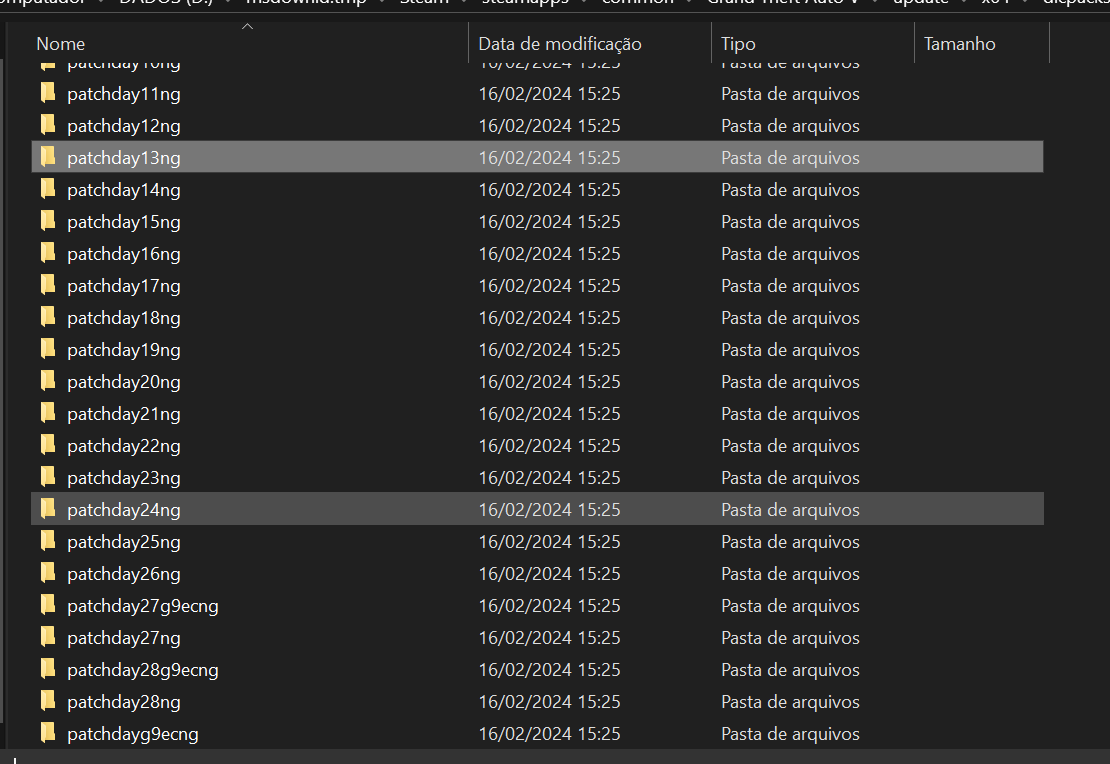Select the patchday28ng folder name

(x=124, y=702)
